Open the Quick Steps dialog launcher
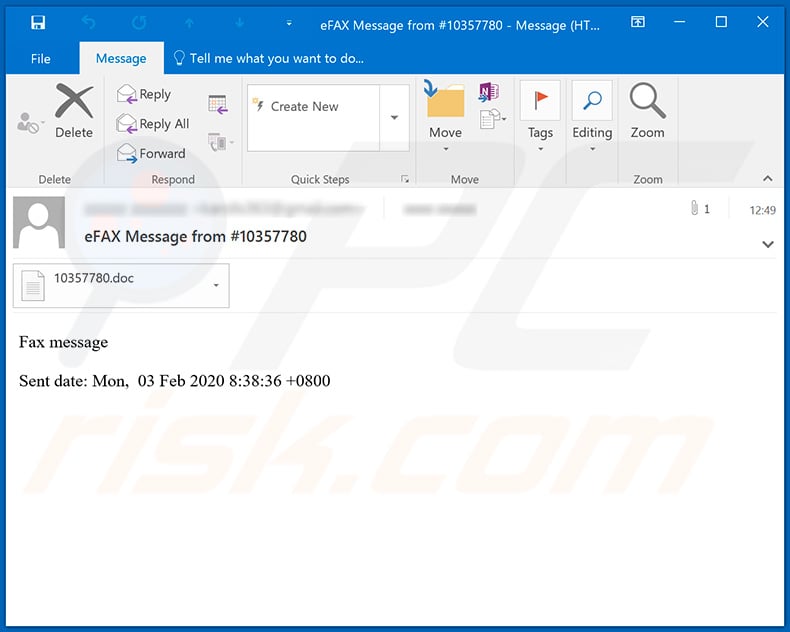790x632 pixels. pyautogui.click(x=405, y=179)
